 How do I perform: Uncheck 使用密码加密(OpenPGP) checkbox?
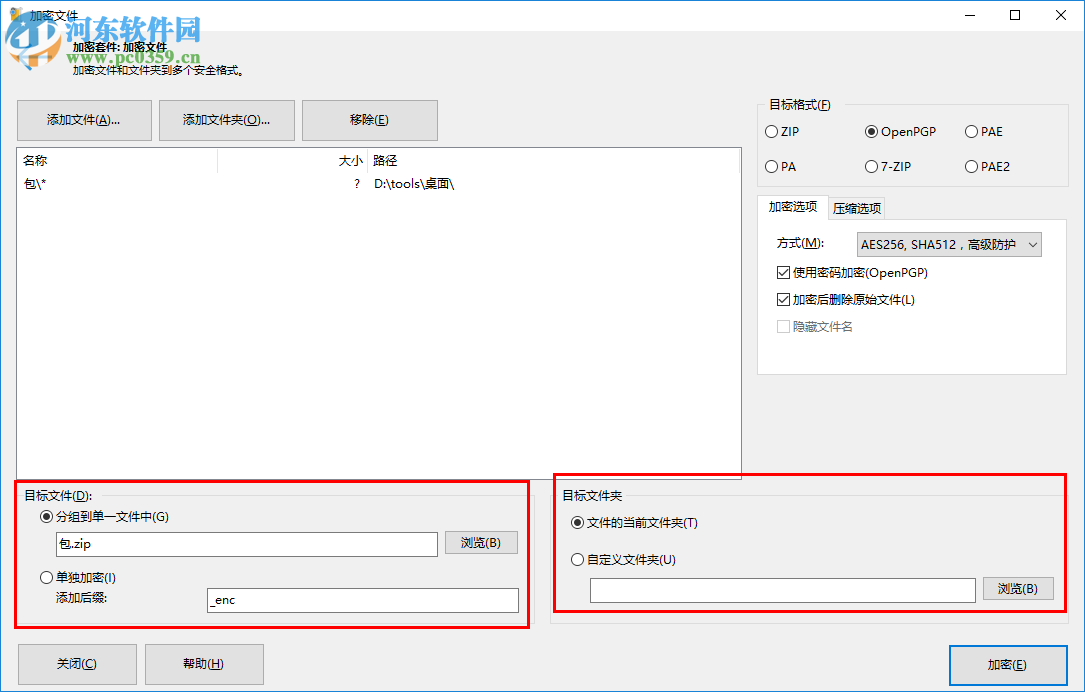pyautogui.click(x=784, y=272)
